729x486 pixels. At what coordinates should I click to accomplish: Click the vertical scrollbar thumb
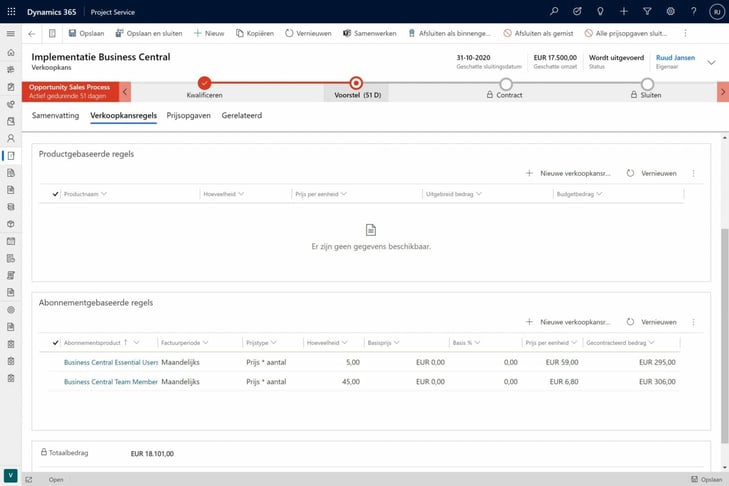(724, 335)
